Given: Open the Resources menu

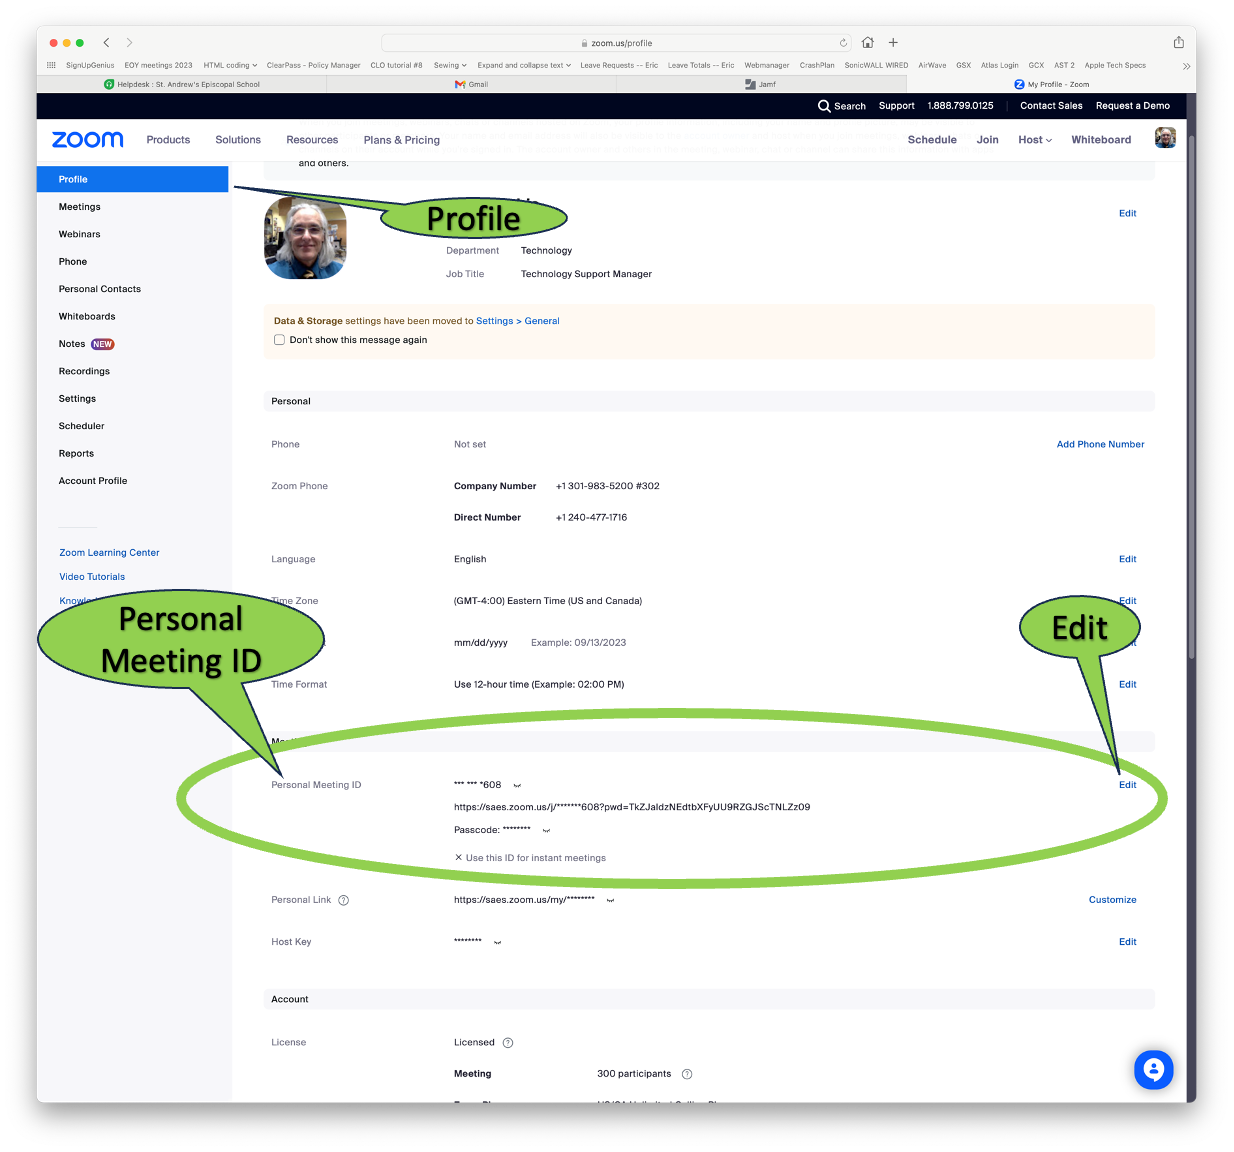Looking at the screenshot, I should click(x=312, y=140).
